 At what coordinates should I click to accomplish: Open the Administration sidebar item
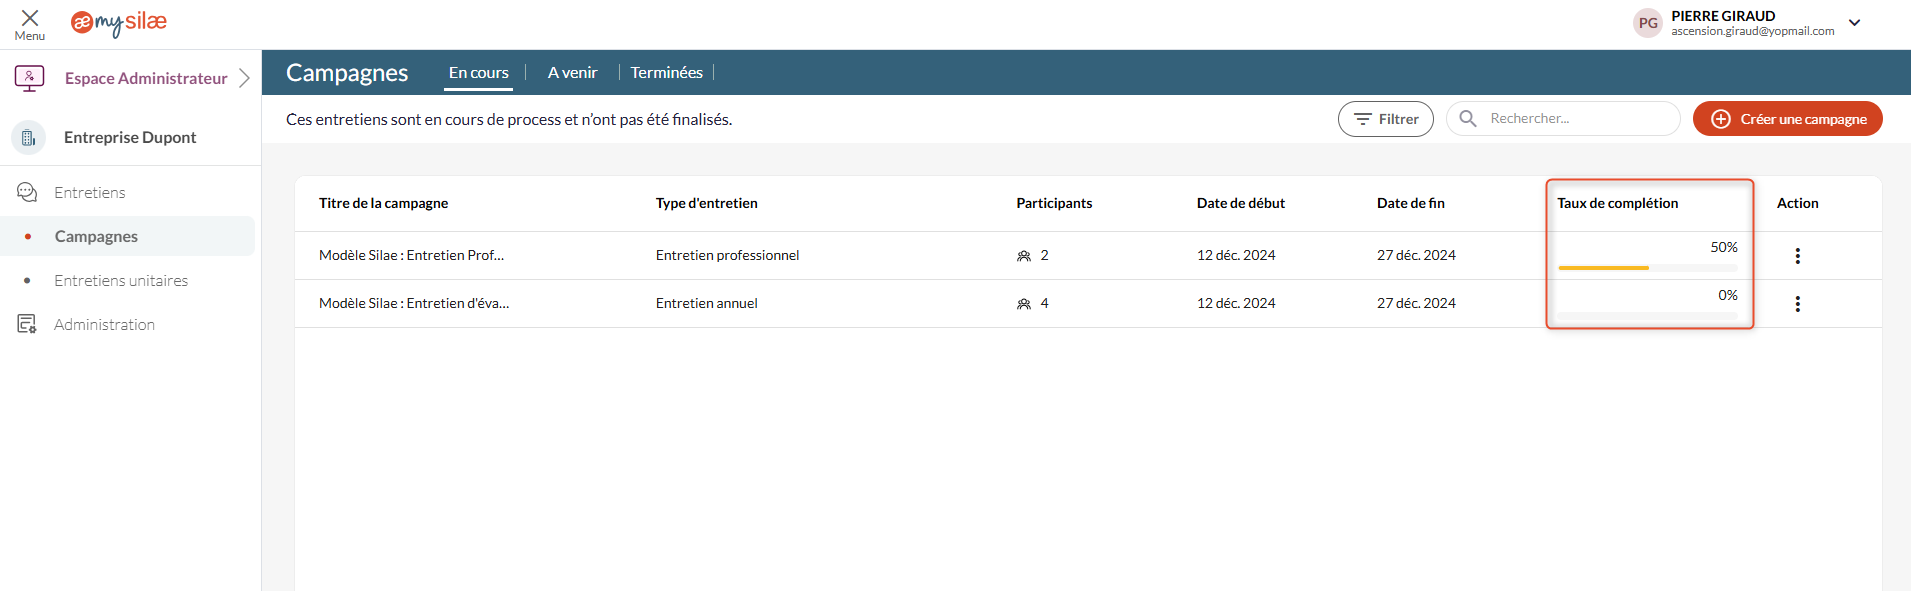tap(104, 325)
